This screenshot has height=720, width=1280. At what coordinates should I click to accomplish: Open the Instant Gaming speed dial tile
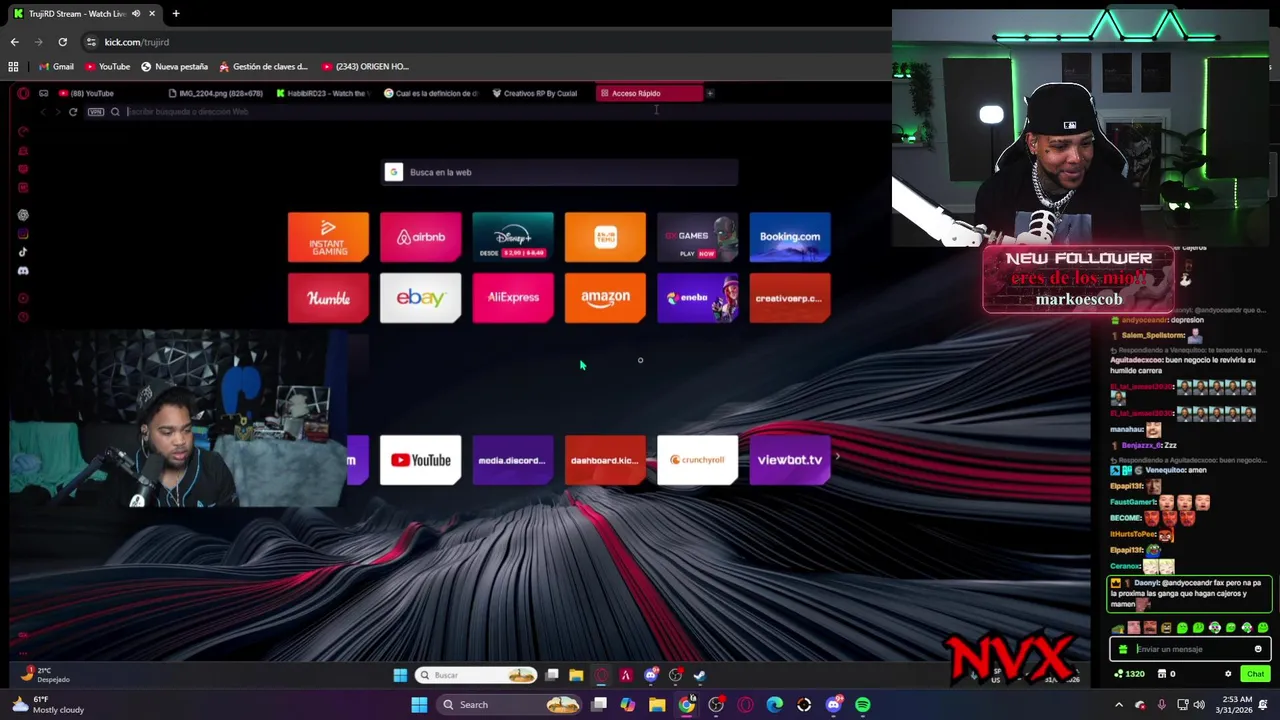[x=328, y=237]
